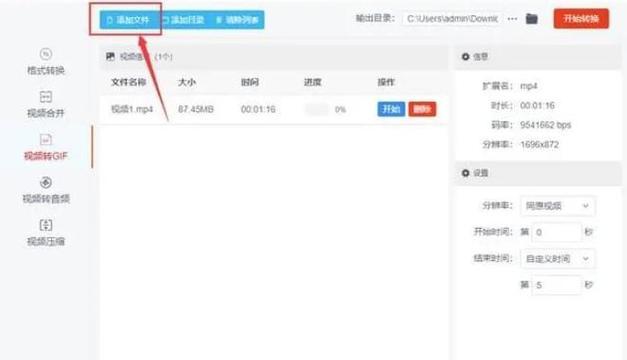Image resolution: width=627 pixels, height=360 pixels.
Task: Open the 分辨率 dropdown (同原视频)
Action: pos(557,206)
